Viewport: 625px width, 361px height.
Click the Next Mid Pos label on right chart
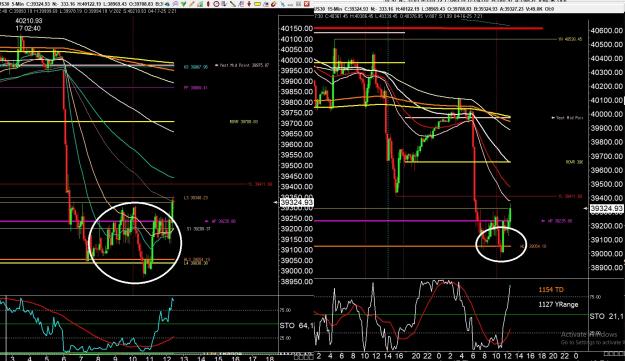point(567,118)
